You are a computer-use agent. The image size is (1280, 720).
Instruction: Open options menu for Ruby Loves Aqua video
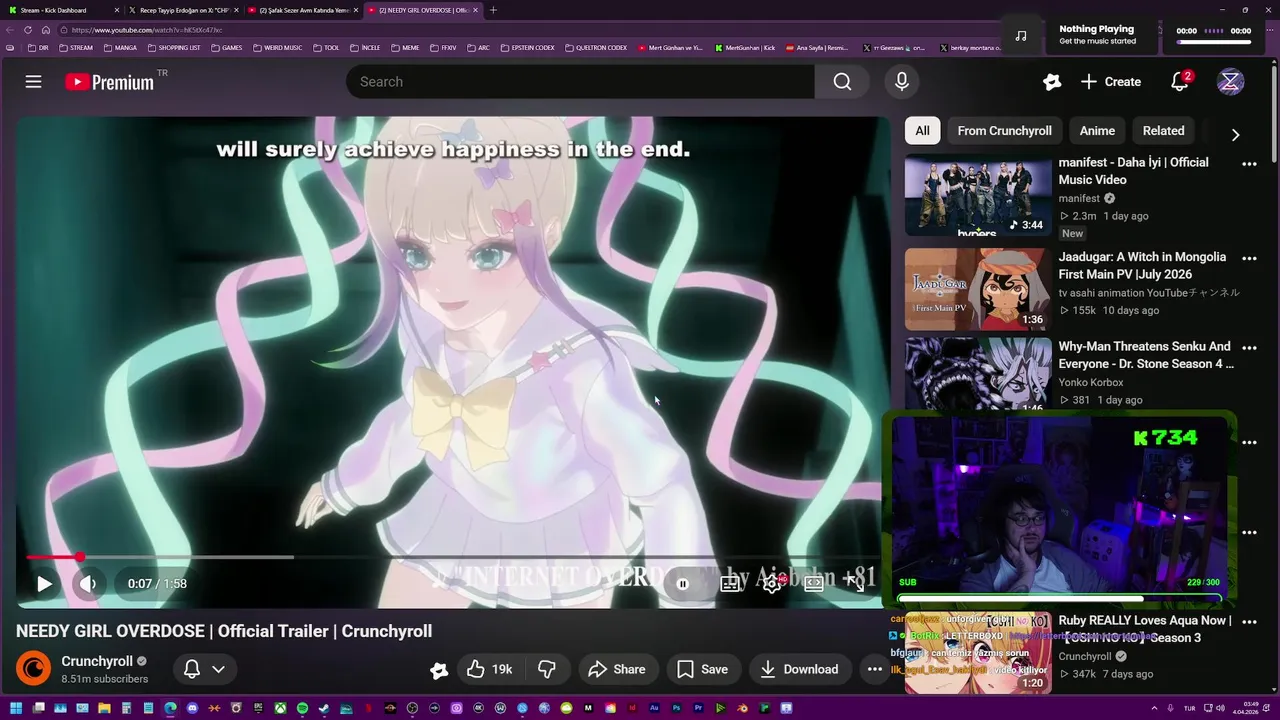pyautogui.click(x=1249, y=622)
